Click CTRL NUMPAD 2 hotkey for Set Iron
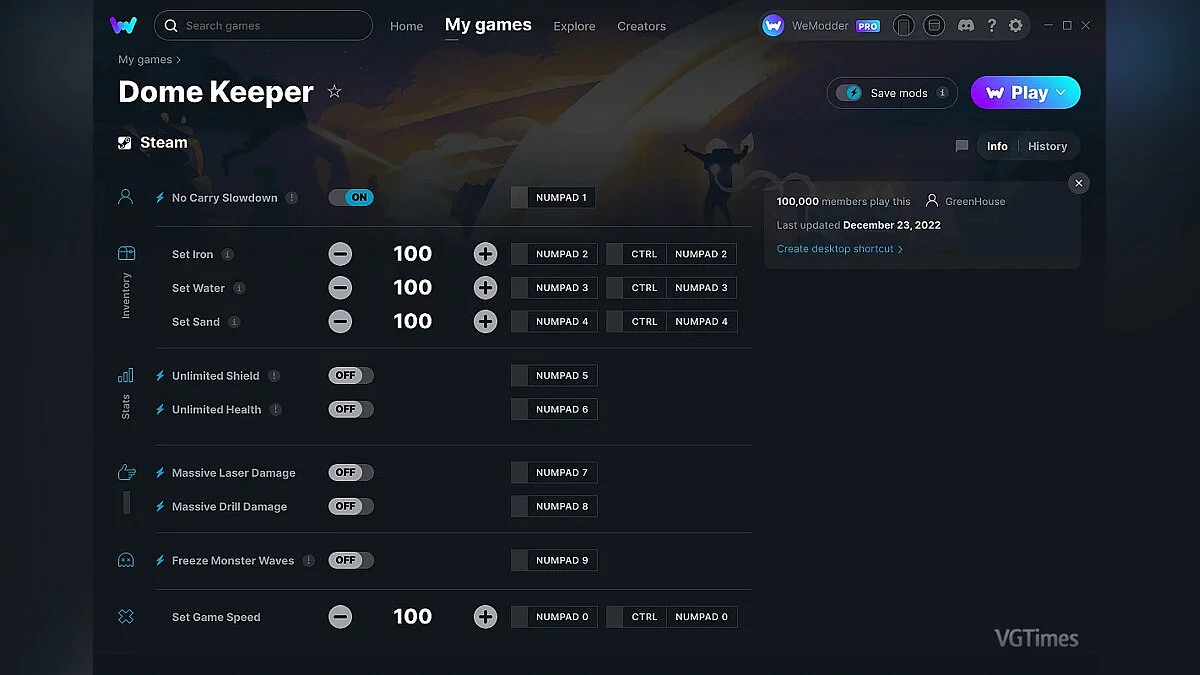Viewport: 1200px width, 675px height. (672, 254)
